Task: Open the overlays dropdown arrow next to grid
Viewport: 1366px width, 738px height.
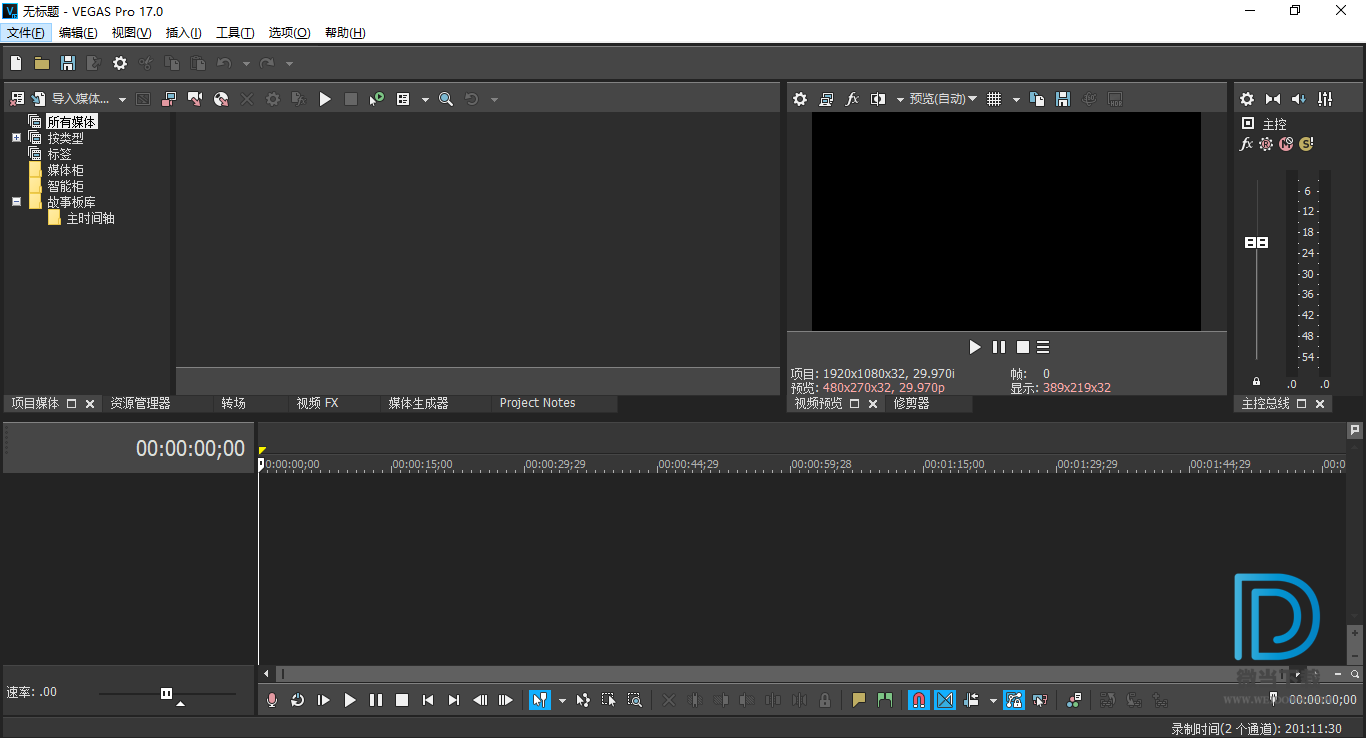Action: 1016,99
